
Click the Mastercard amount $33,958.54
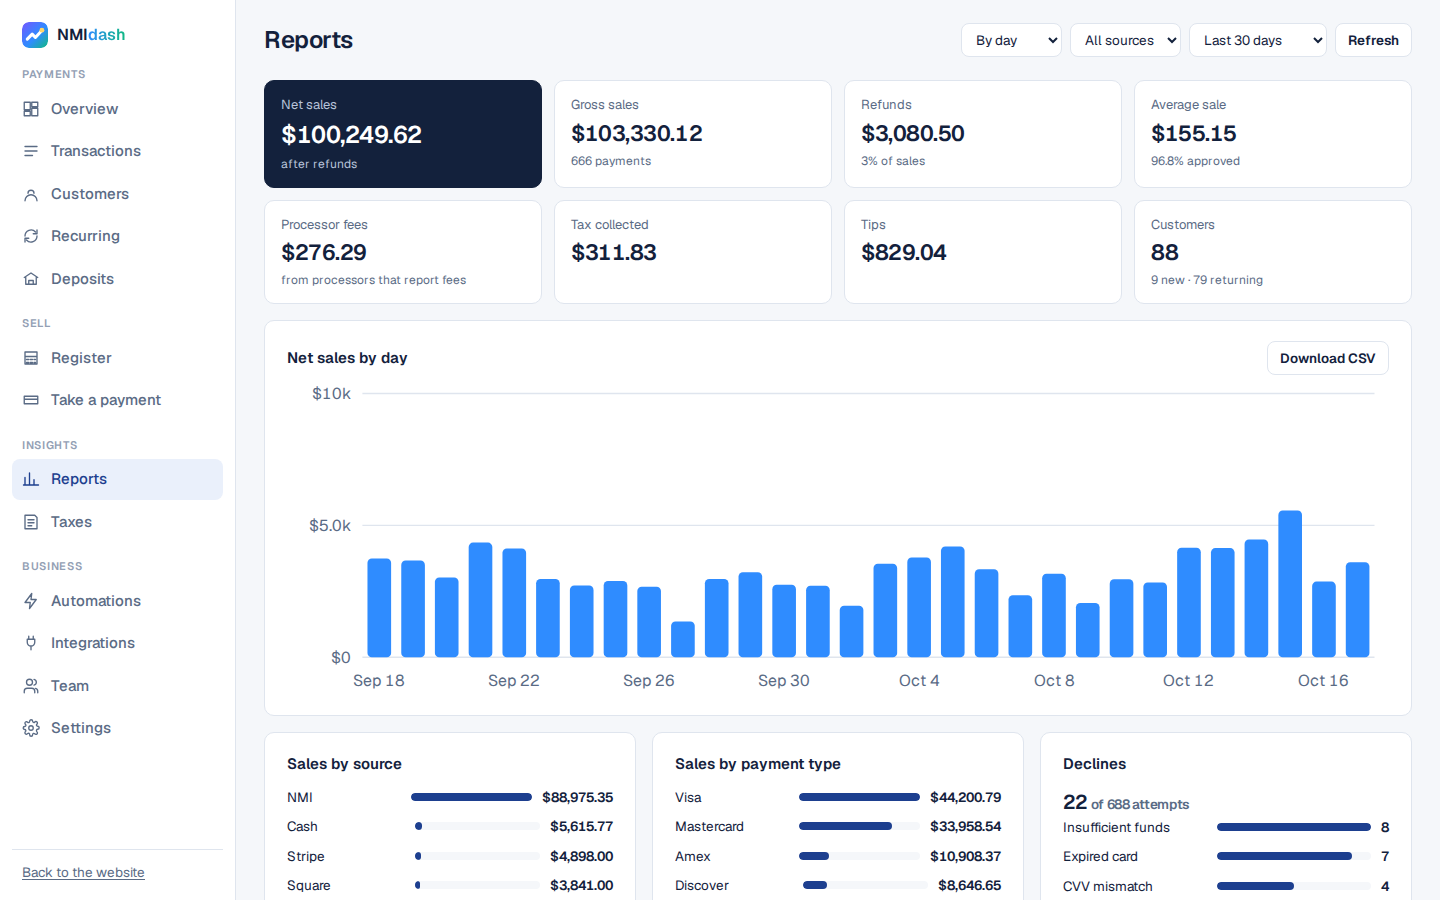point(965,827)
